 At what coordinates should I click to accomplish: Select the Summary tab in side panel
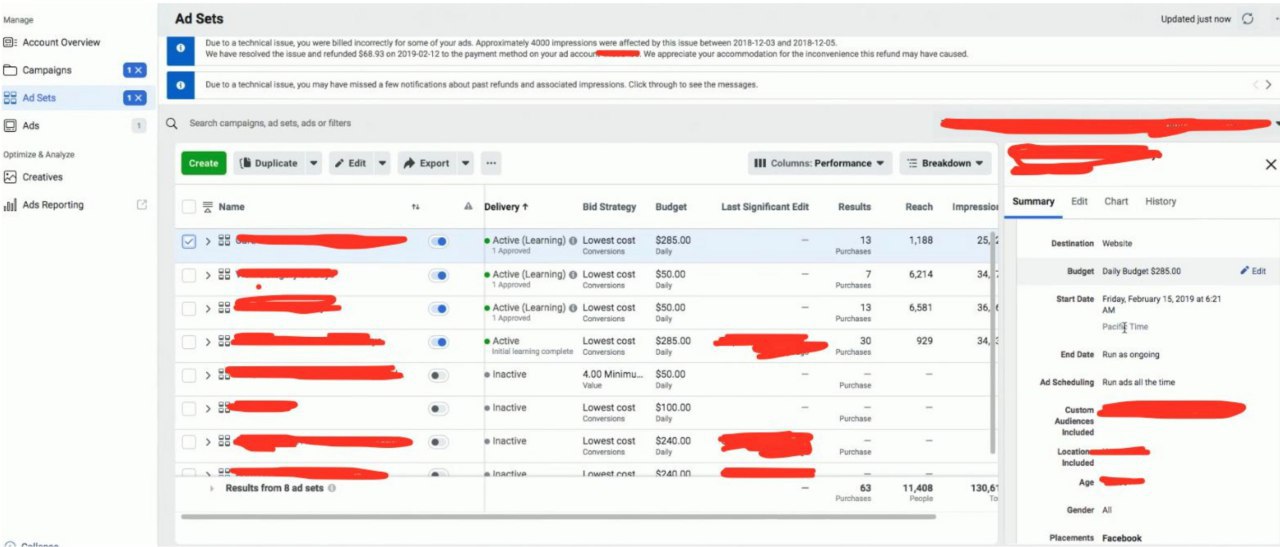1033,201
